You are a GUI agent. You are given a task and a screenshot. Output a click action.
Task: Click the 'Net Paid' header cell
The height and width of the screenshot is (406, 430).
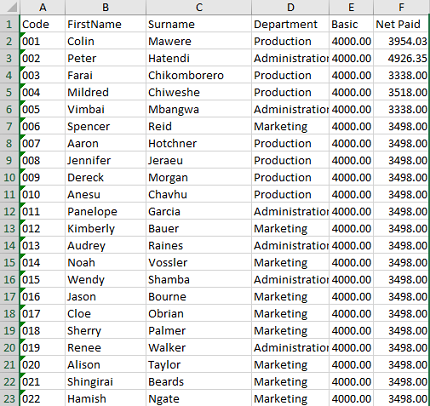(x=401, y=24)
